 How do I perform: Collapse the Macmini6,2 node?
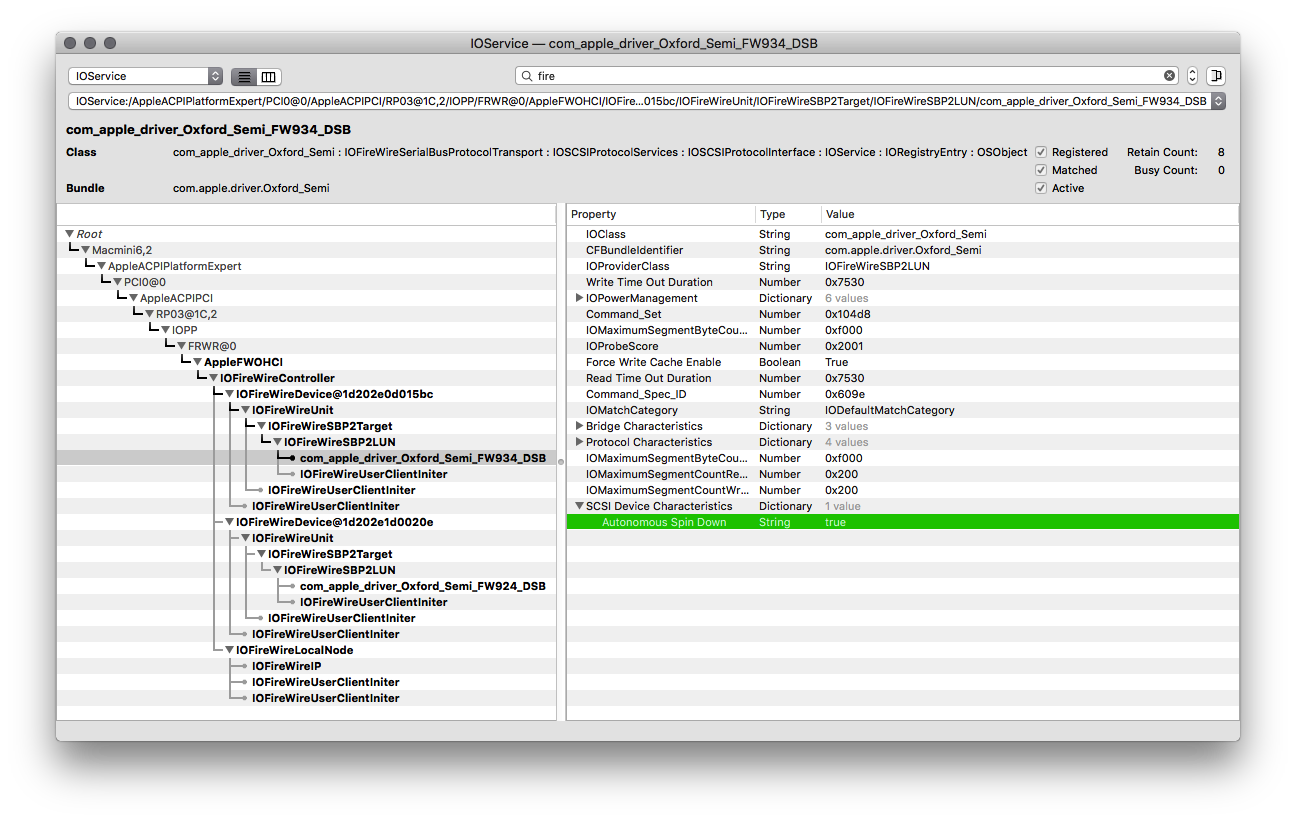tap(86, 250)
